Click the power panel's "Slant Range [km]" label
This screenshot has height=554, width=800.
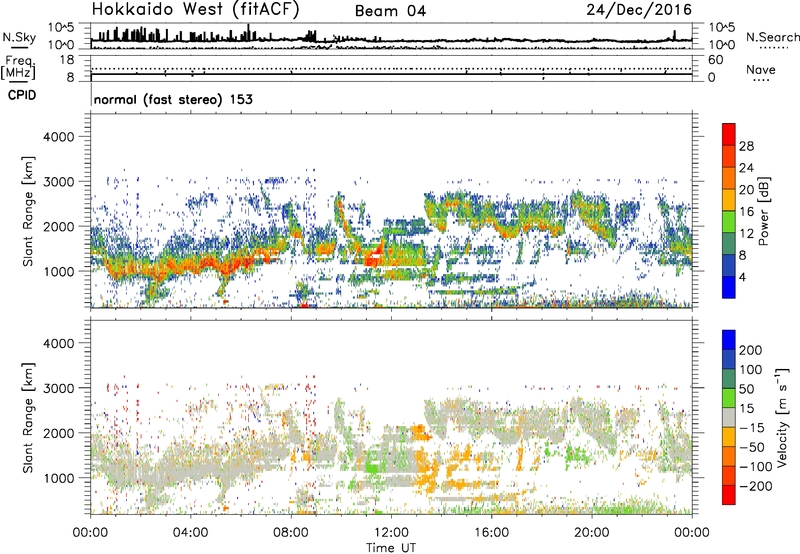pos(28,211)
